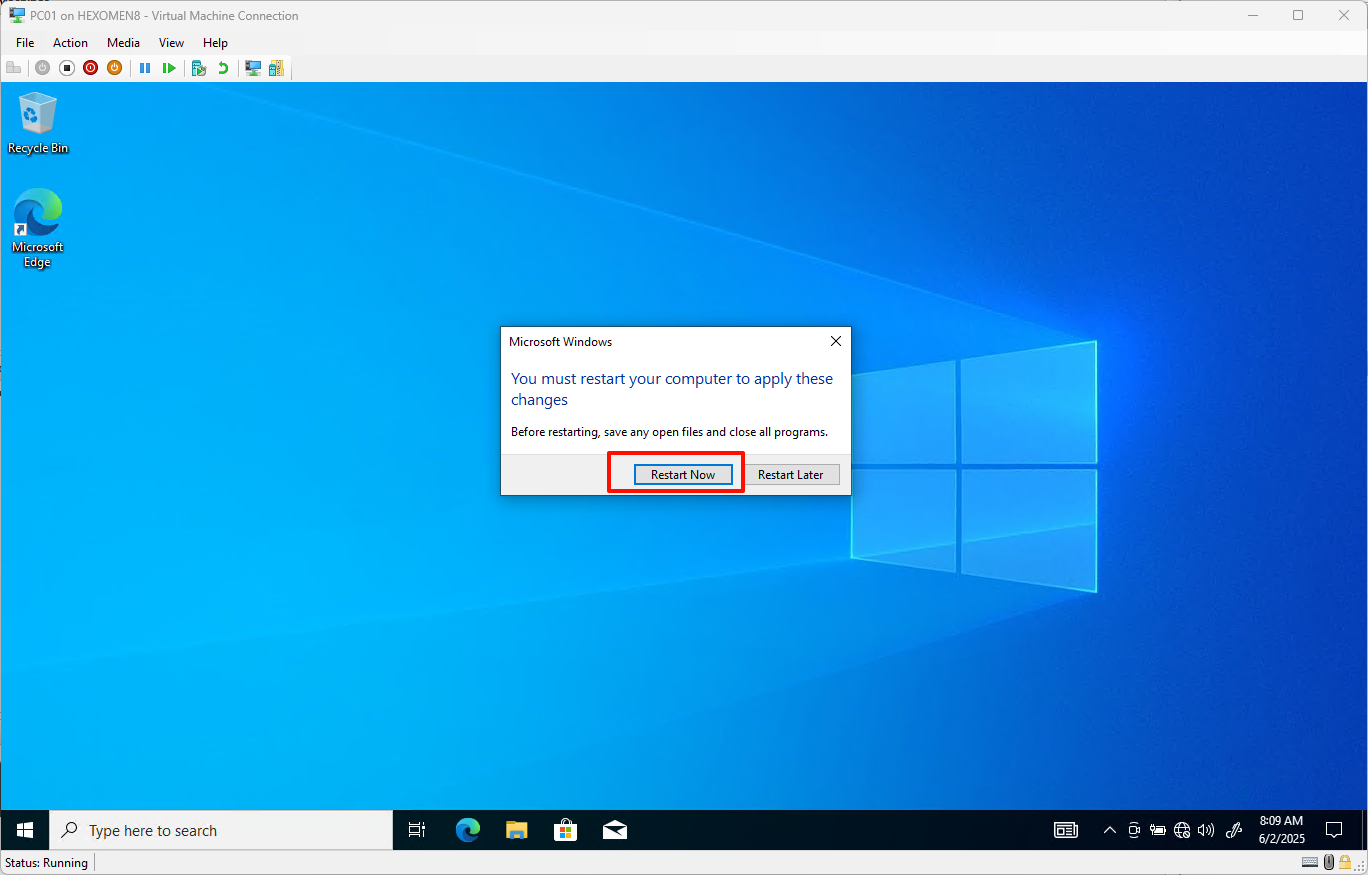Open News and interests taskbar icon
The image size is (1368, 875).
(x=1066, y=830)
